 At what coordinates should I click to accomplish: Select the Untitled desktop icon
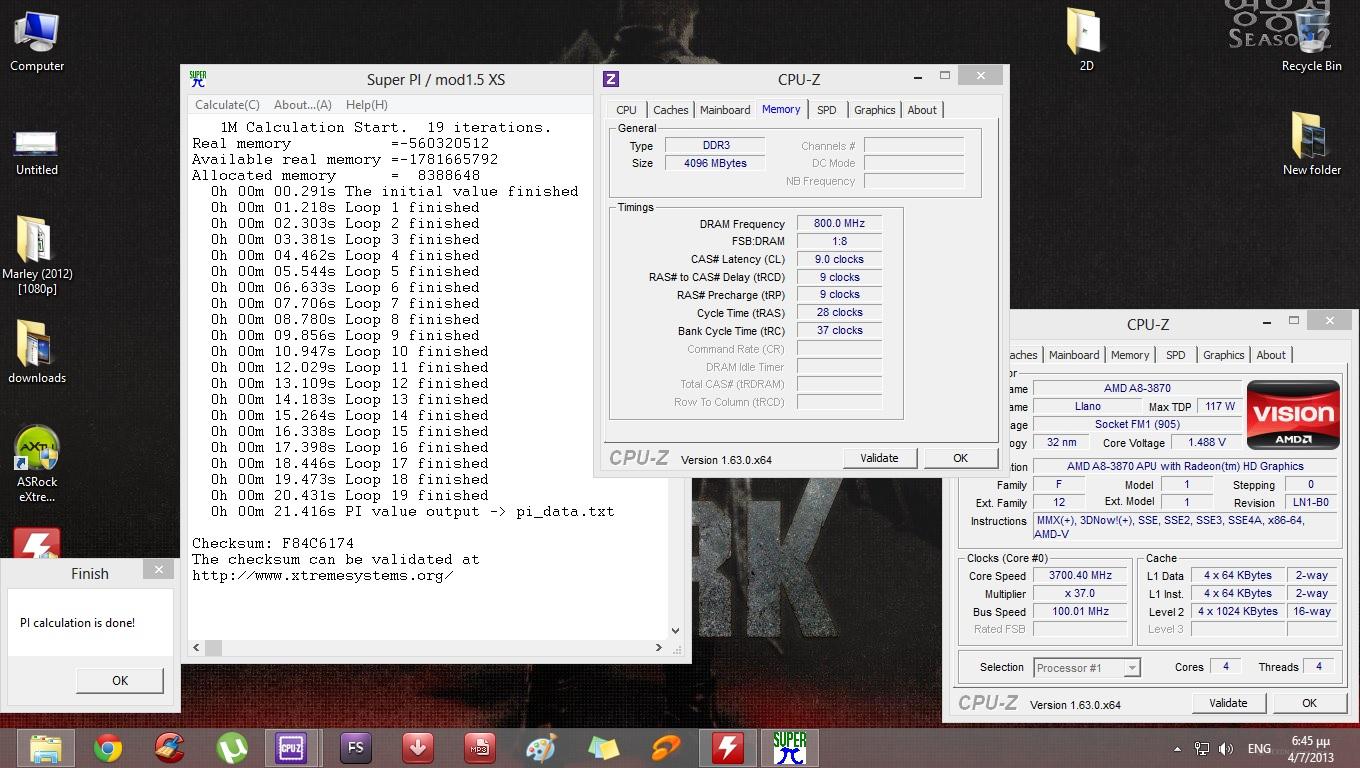point(37,152)
